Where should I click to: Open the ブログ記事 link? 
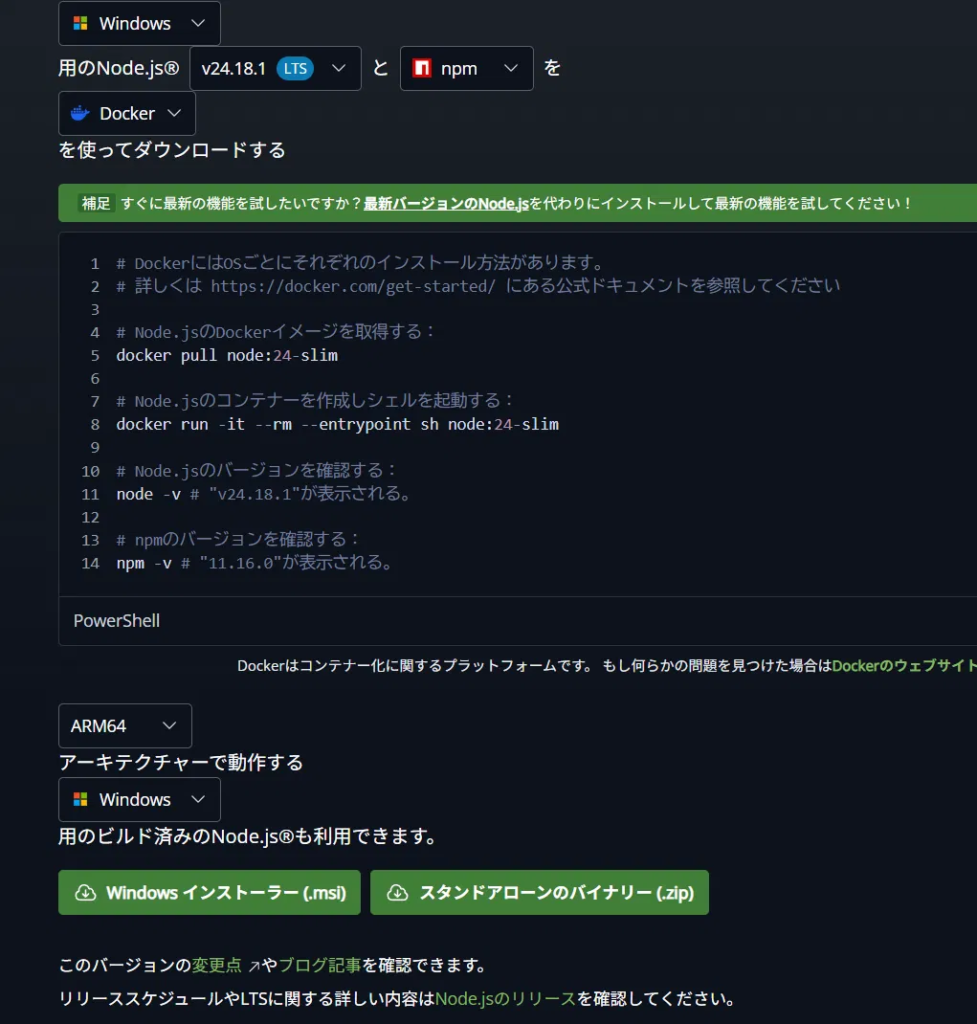[x=319, y=965]
